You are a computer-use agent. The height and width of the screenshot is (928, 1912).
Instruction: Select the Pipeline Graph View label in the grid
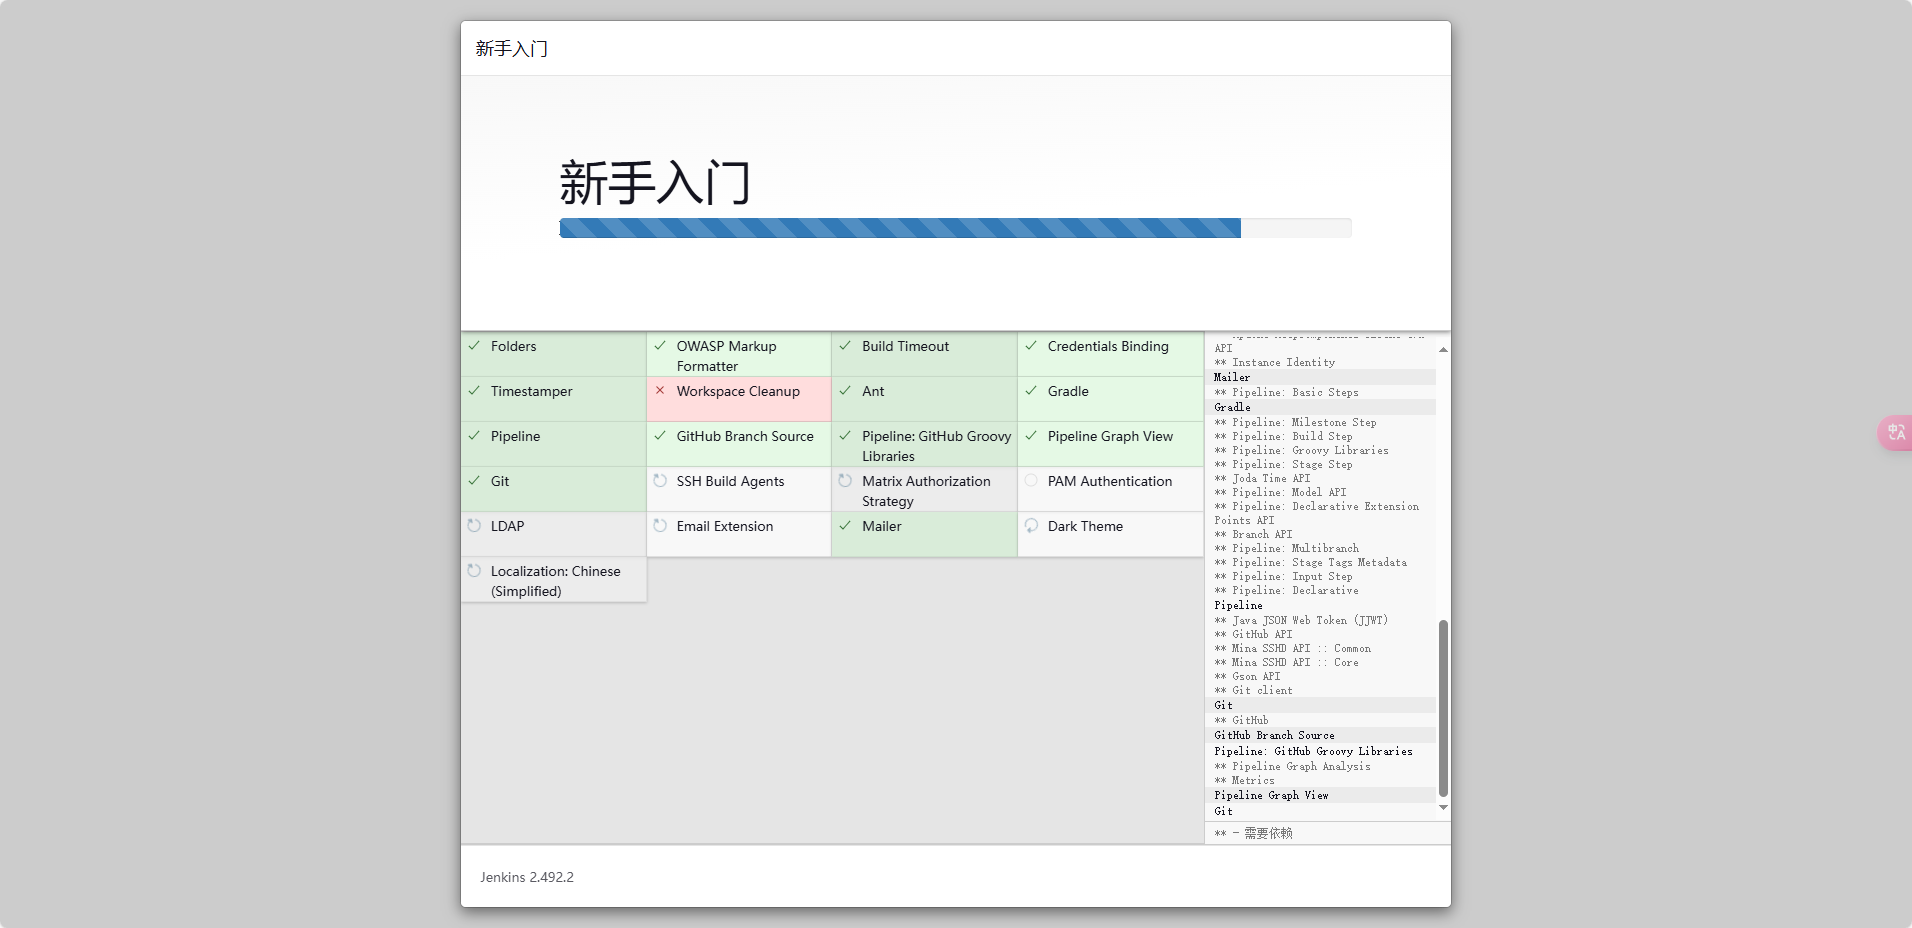pos(1110,436)
